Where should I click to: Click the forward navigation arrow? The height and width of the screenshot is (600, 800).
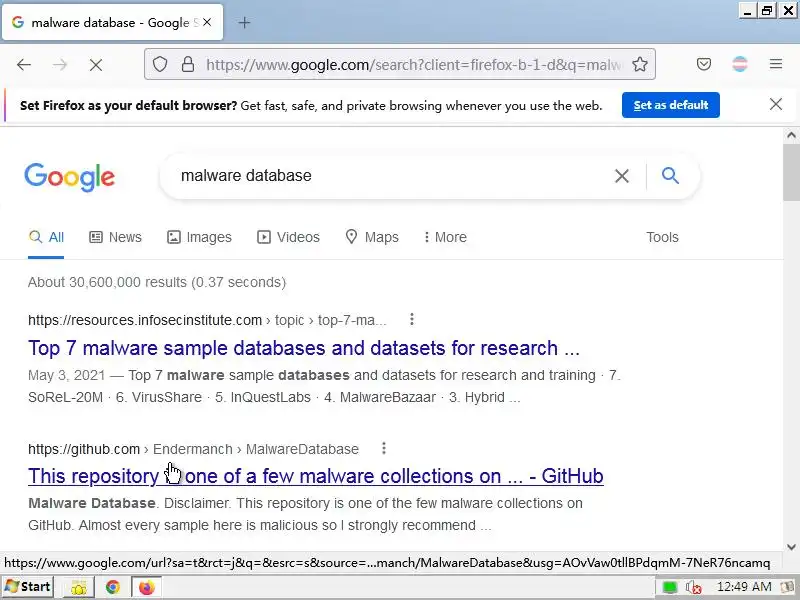[60, 64]
